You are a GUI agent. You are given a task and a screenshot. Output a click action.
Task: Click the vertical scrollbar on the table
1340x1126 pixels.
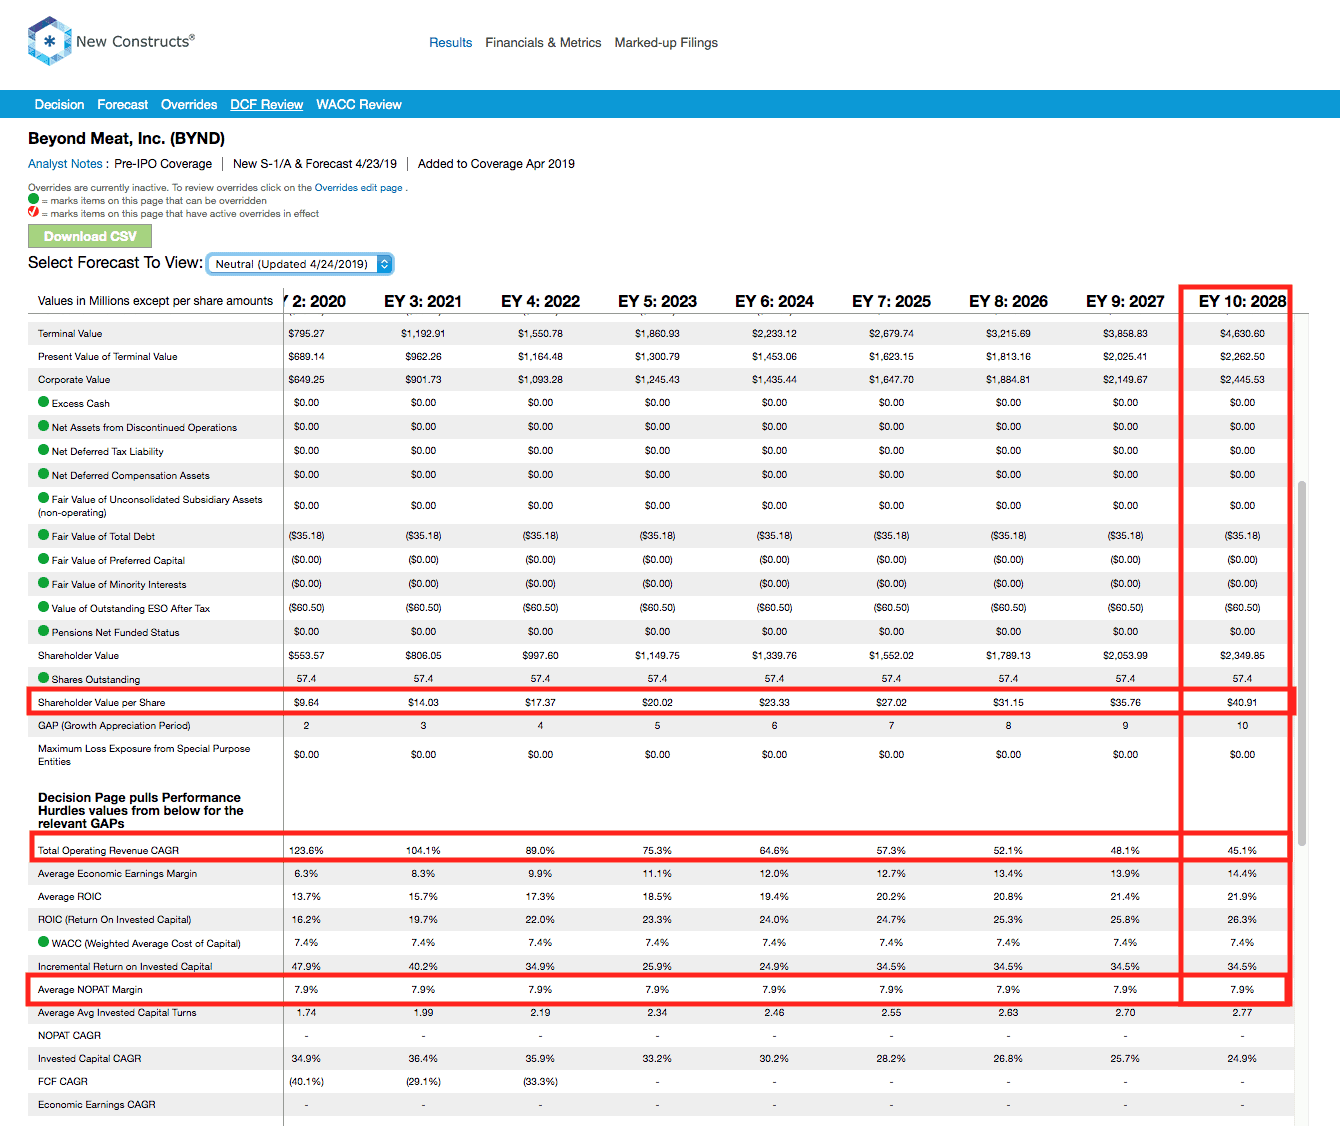point(1301,663)
